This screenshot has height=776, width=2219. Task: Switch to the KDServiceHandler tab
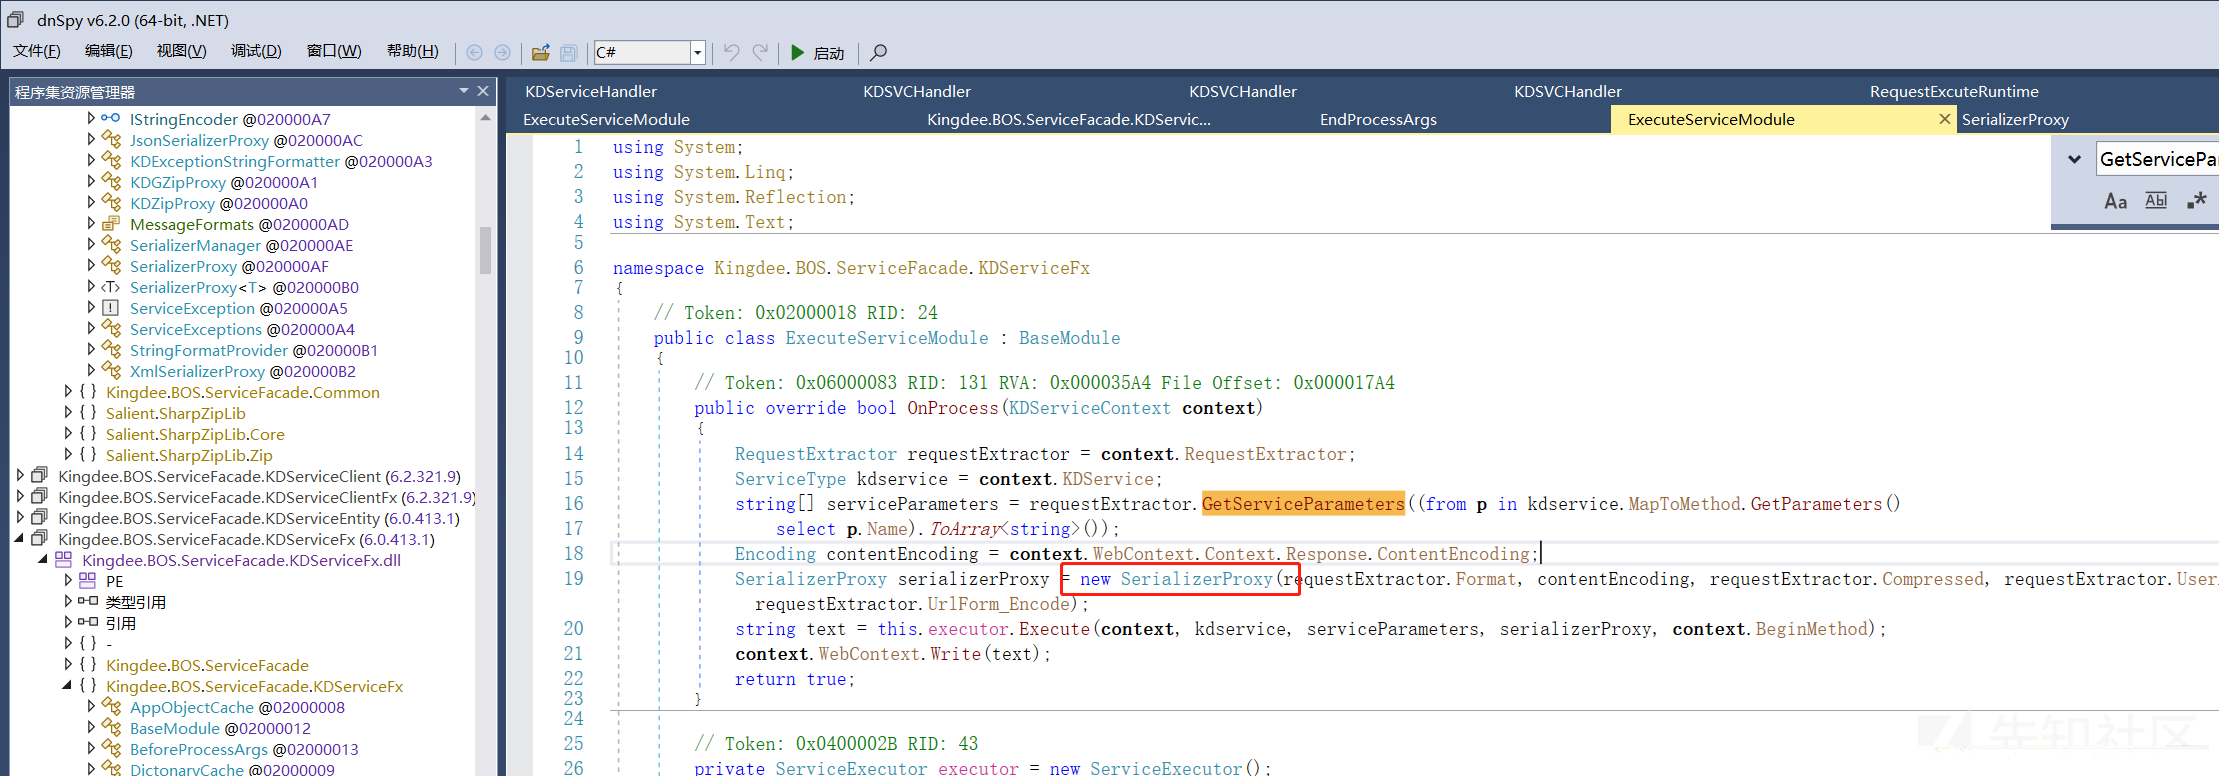[x=591, y=91]
